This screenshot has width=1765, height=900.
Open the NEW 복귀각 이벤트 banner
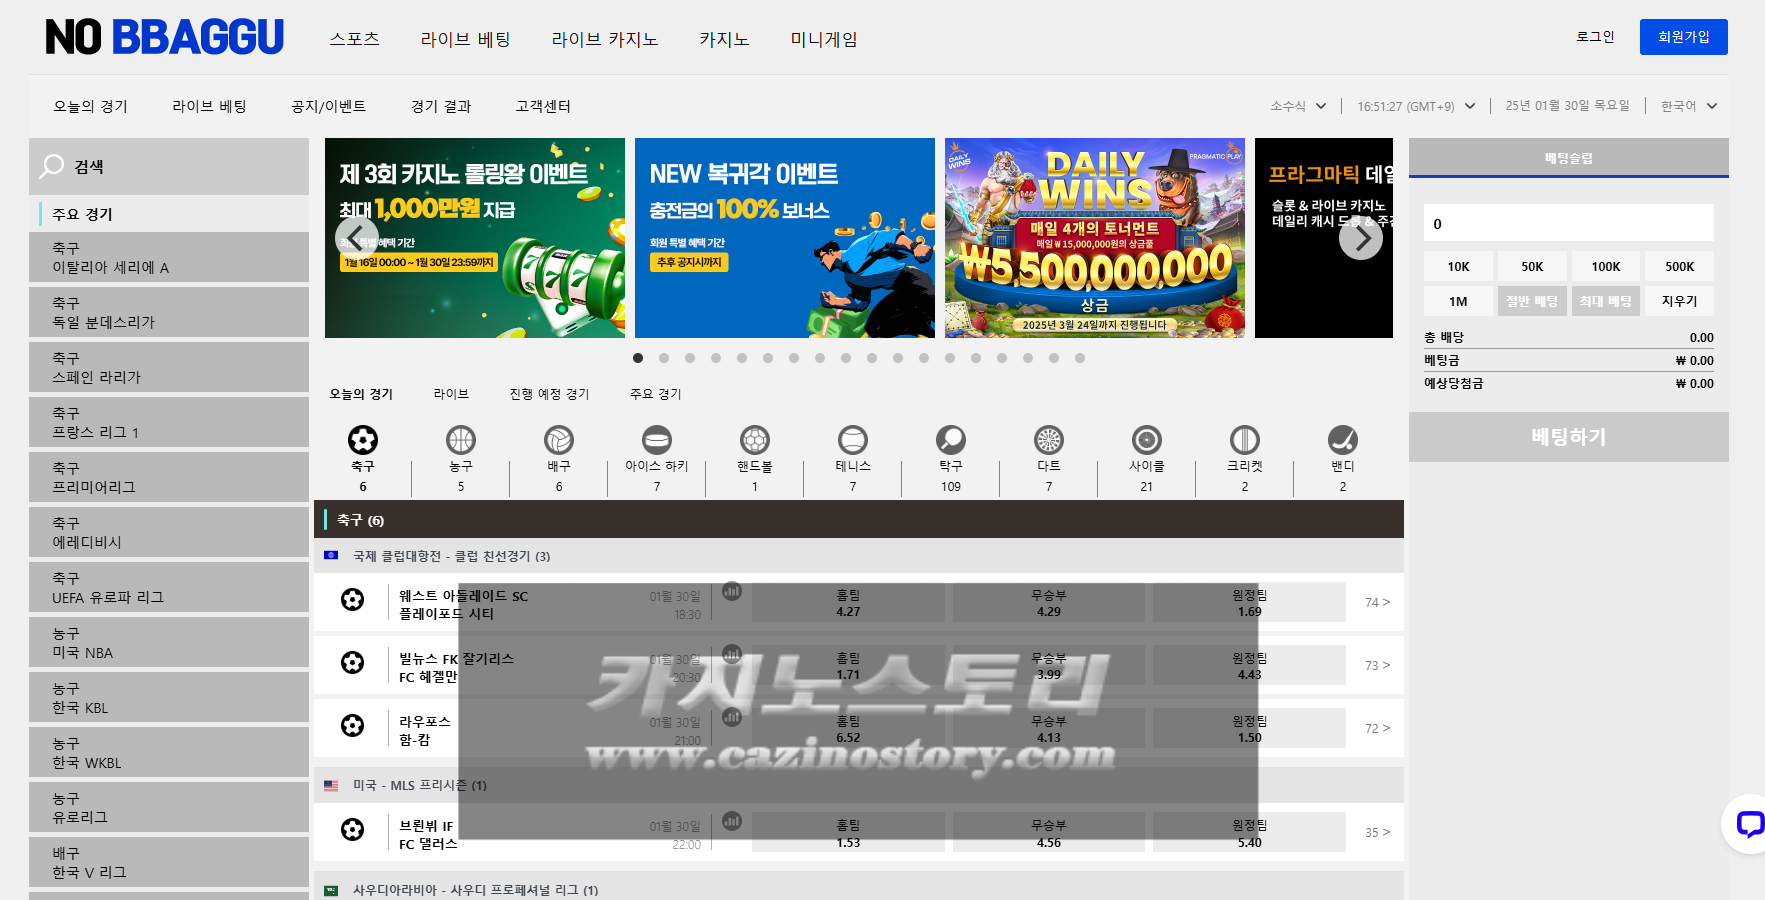pos(785,238)
